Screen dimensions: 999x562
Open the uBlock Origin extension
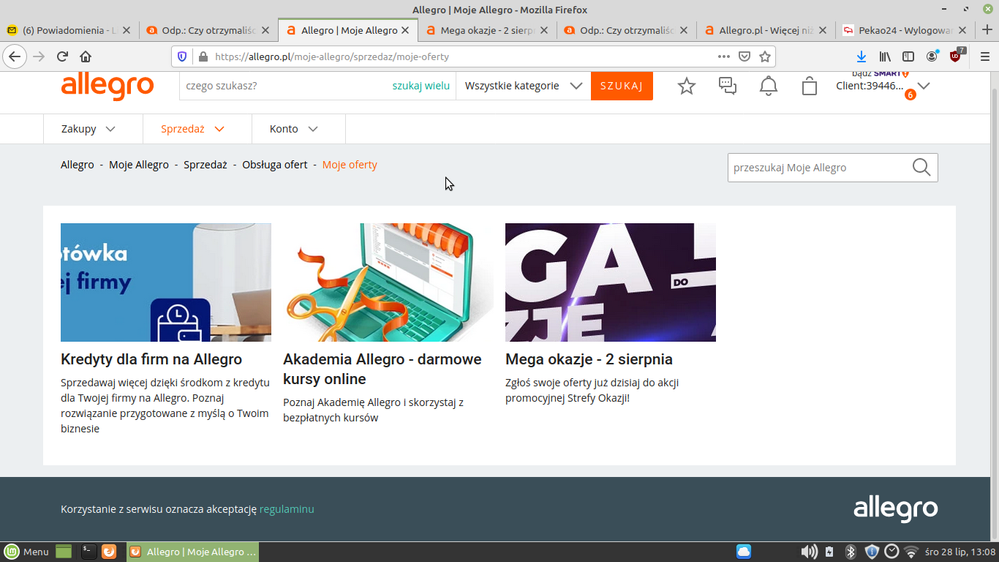click(x=956, y=56)
